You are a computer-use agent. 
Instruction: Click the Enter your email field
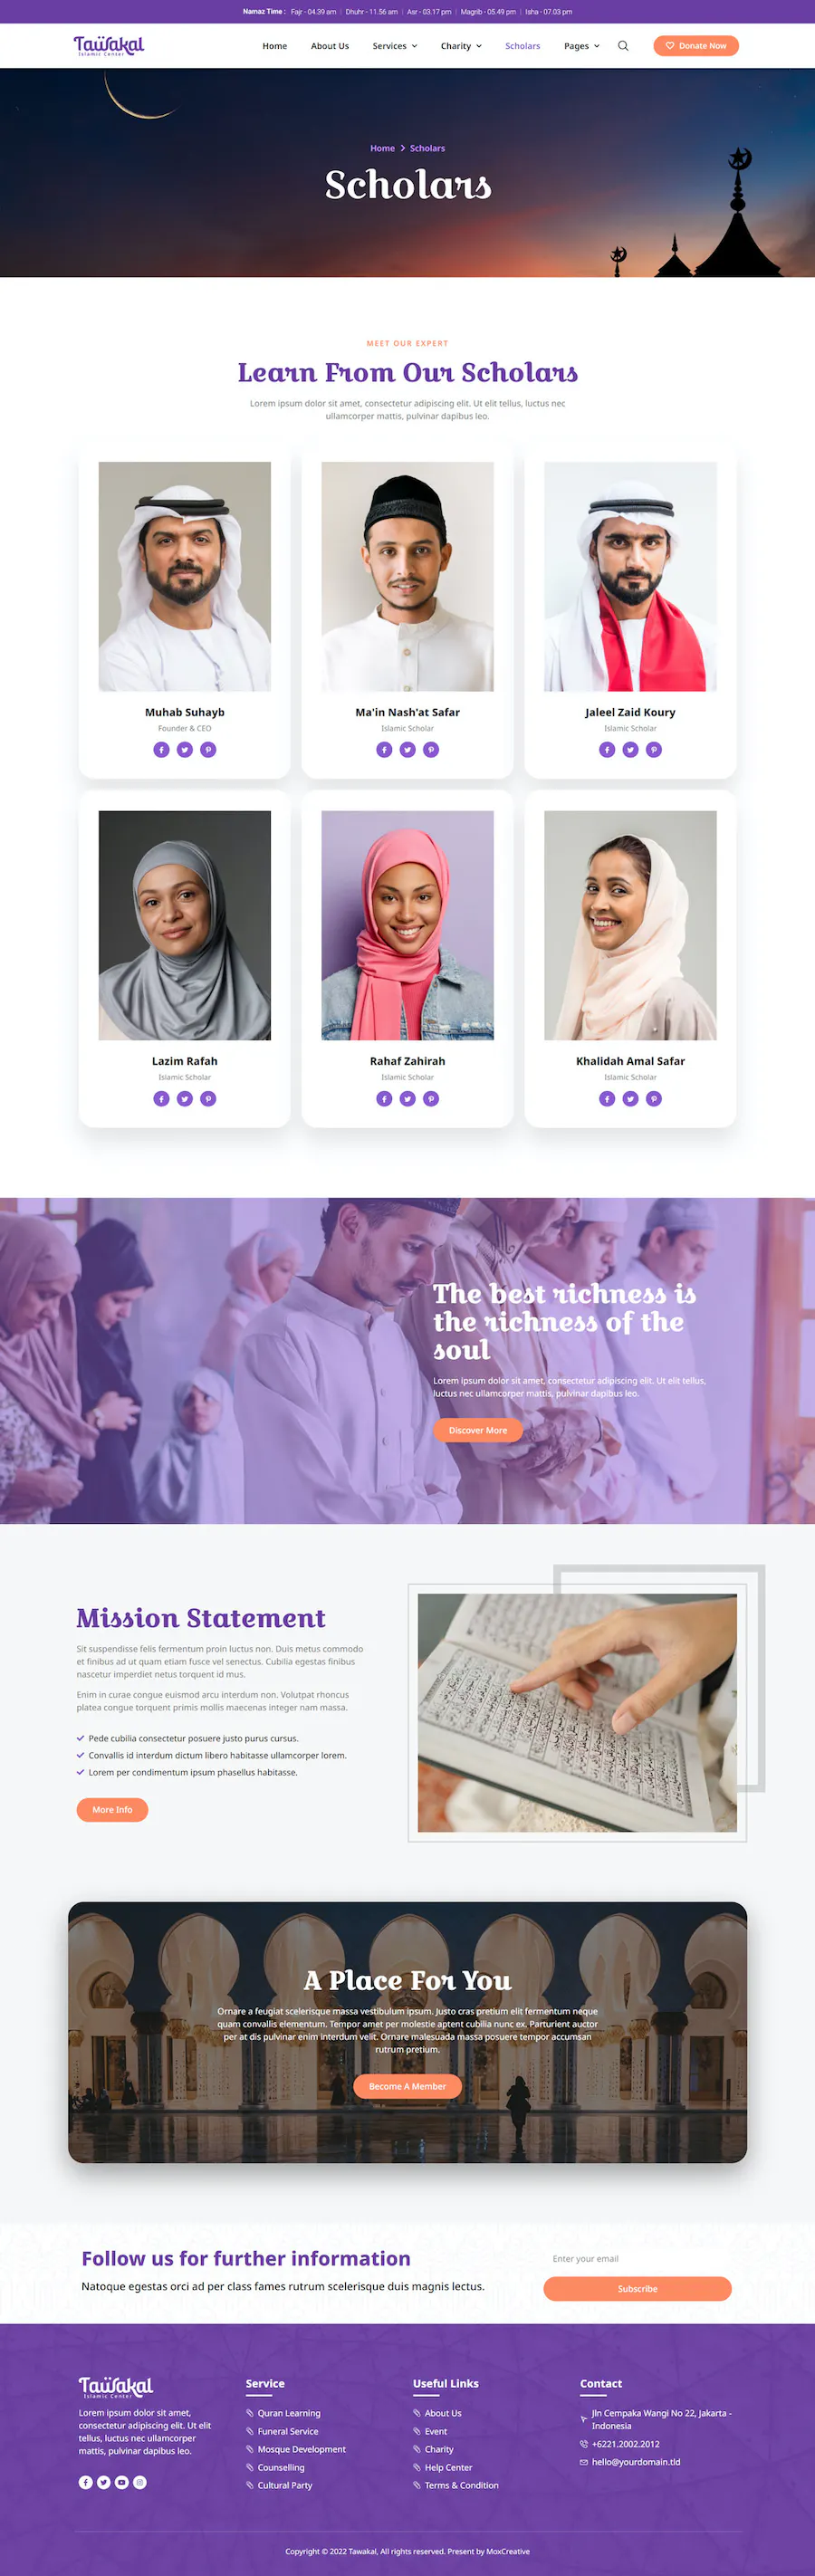[x=637, y=2258]
